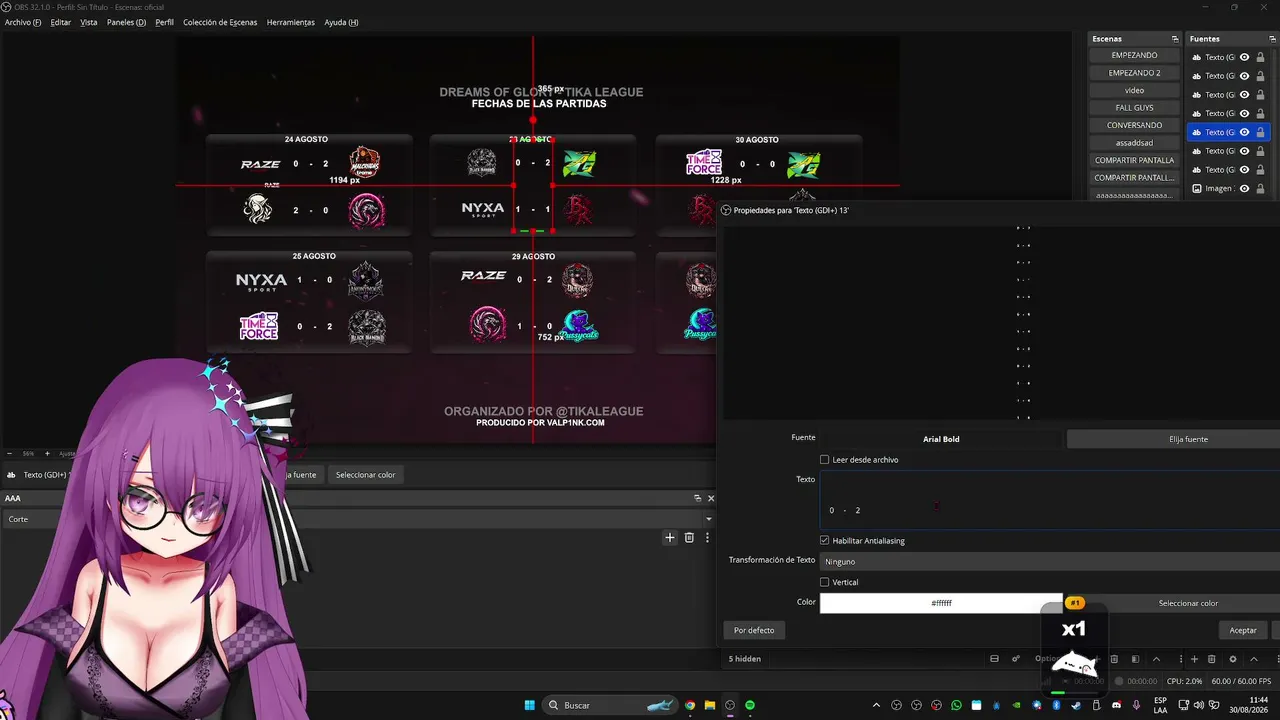Enable the Vertical text checkbox
Screen dimensions: 1280x720
tap(825, 582)
